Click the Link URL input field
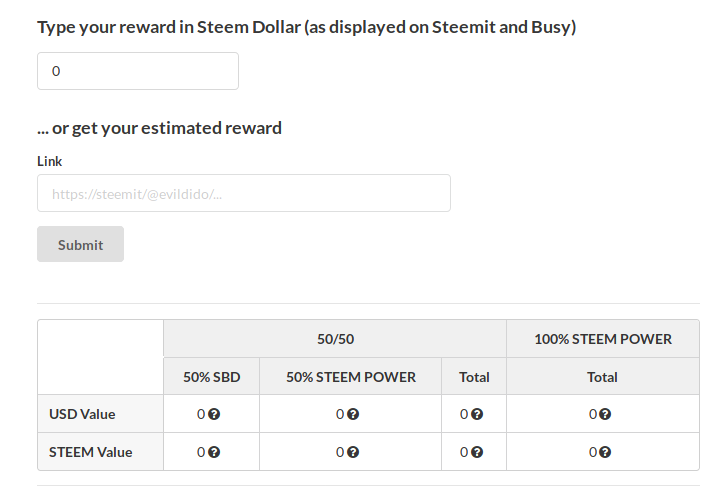This screenshot has width=720, height=495. [x=244, y=193]
